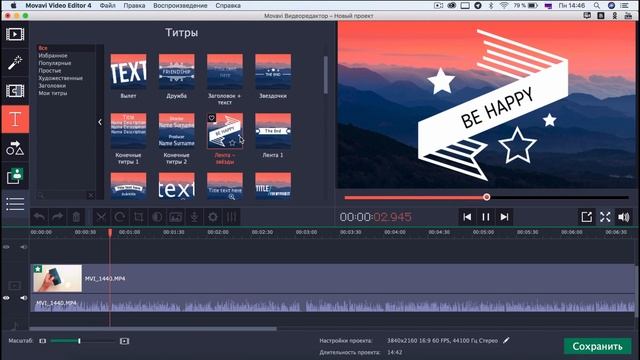Delete selected clip with trash icon
This screenshot has width=640, height=360.
pos(76,217)
